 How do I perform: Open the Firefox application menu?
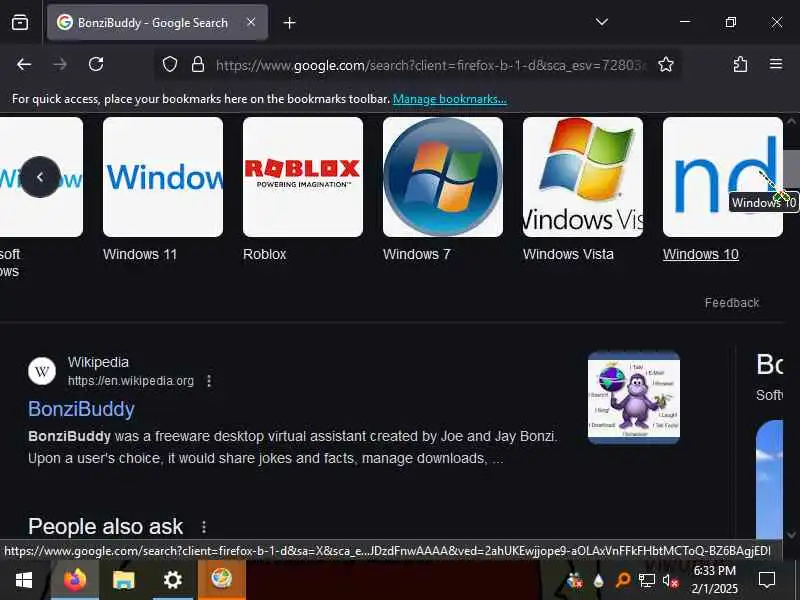pyautogui.click(x=776, y=64)
